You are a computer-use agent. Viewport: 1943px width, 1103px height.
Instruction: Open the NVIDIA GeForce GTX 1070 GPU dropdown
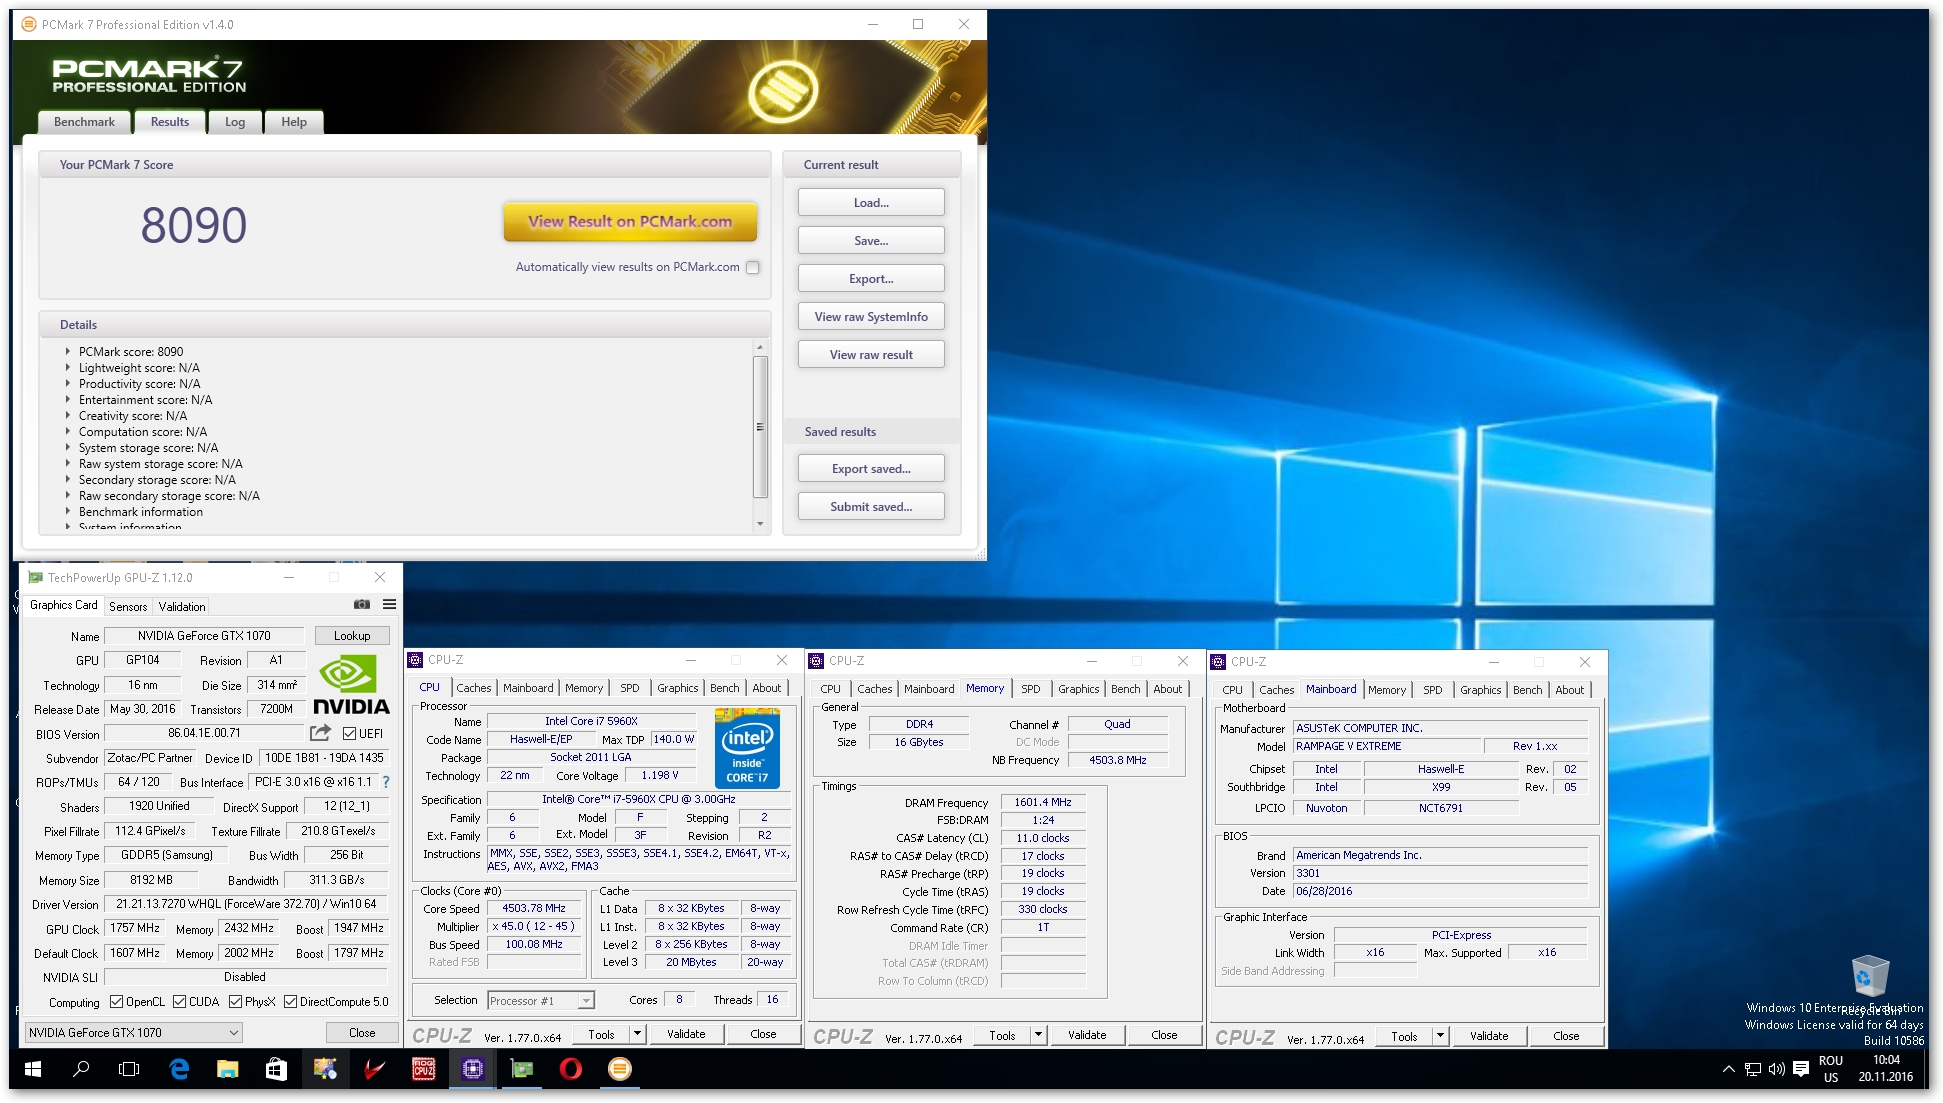point(134,1032)
